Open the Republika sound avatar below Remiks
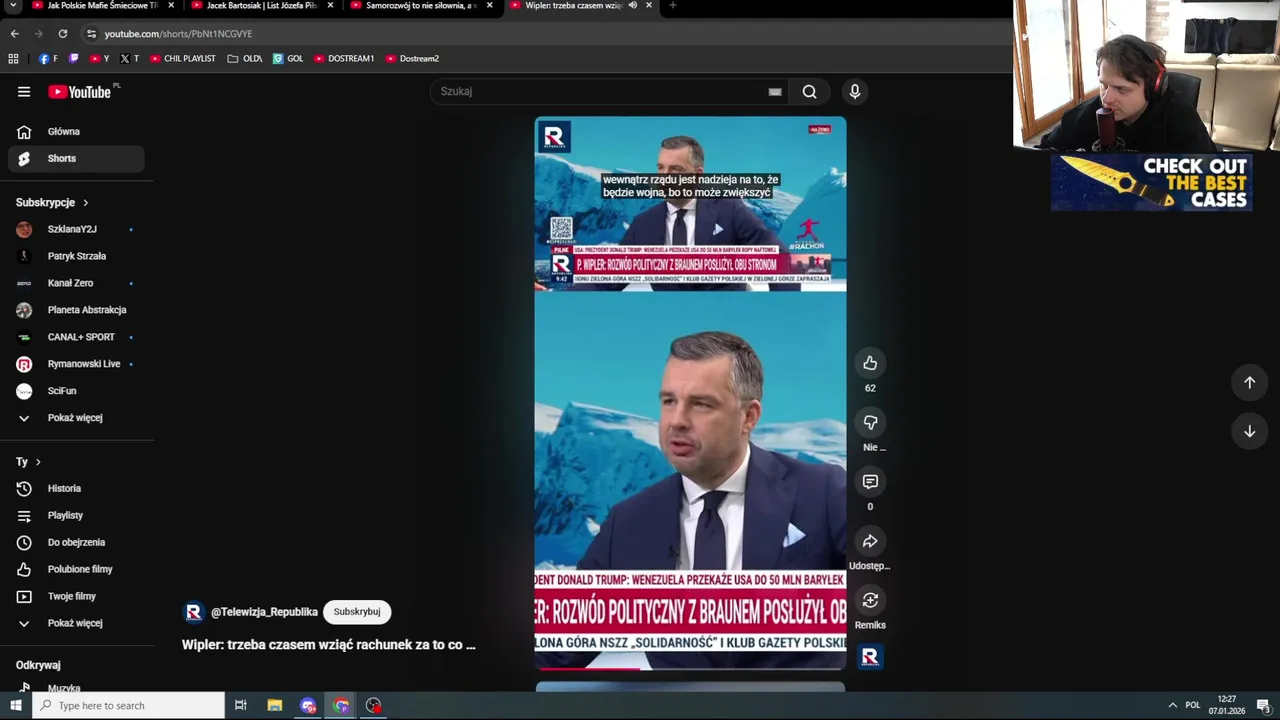The image size is (1280, 720). point(870,657)
